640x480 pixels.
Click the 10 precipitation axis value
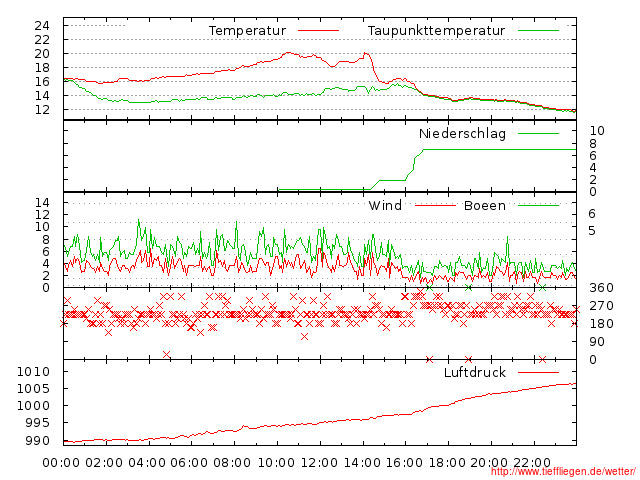coord(597,131)
